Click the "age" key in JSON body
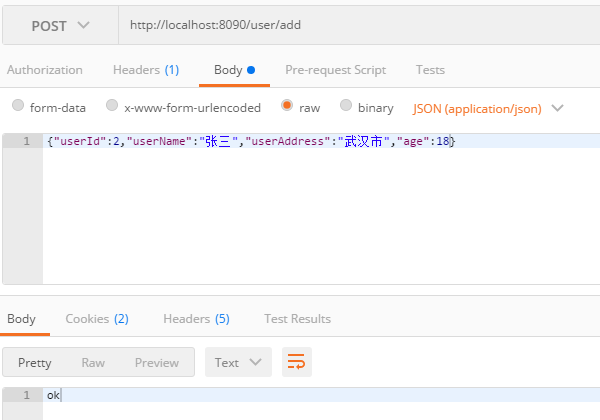Viewport: 600px width, 420px height. click(x=412, y=142)
